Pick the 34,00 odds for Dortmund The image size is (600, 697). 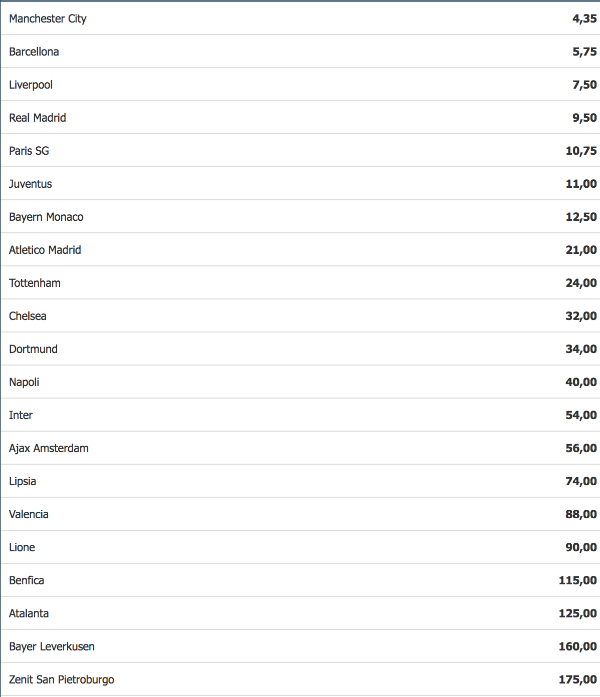pyautogui.click(x=581, y=349)
